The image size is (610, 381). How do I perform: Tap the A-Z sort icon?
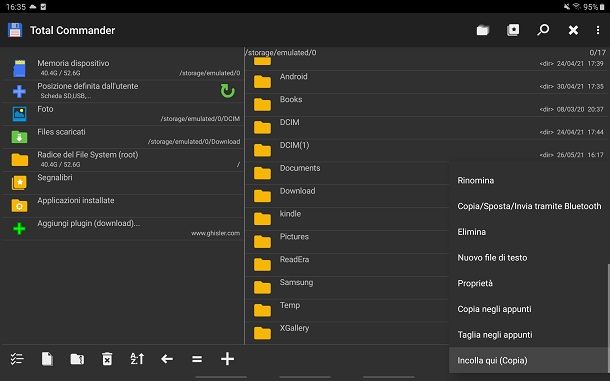[137, 359]
